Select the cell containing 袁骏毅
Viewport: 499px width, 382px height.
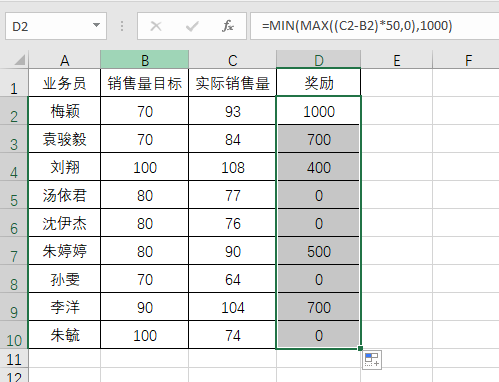pyautogui.click(x=65, y=139)
